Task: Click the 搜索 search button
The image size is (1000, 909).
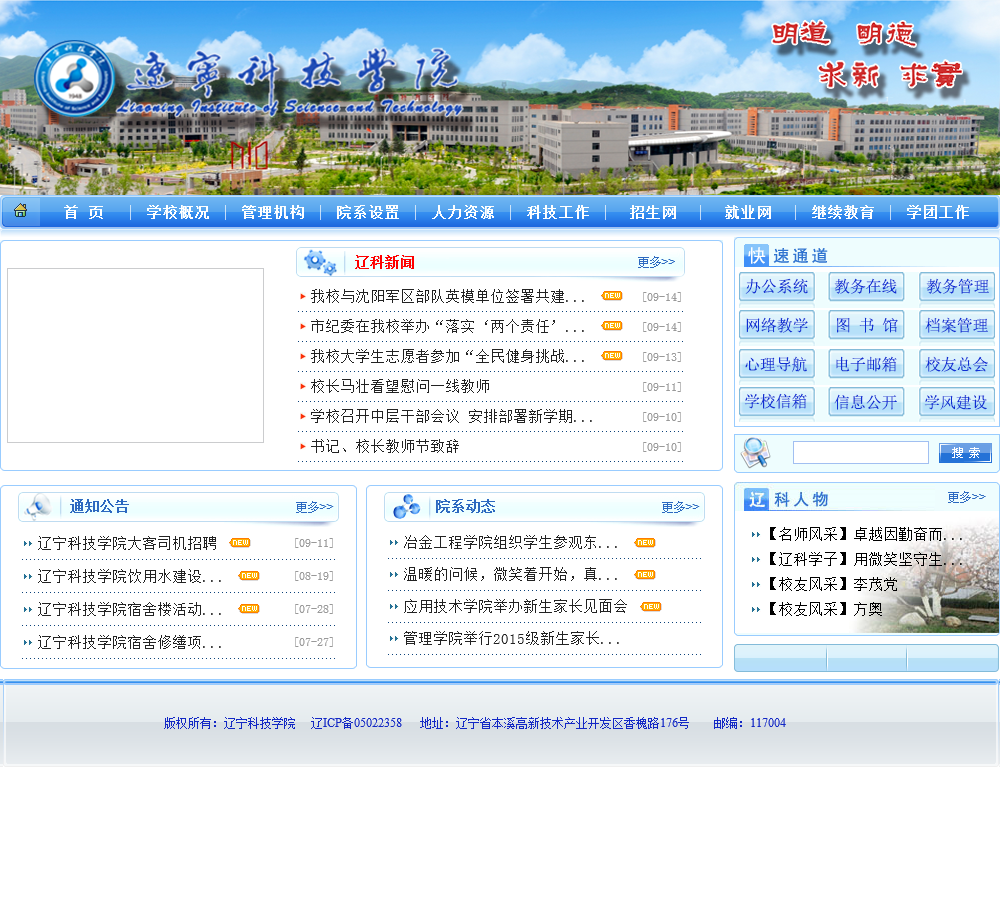Action: click(x=965, y=453)
